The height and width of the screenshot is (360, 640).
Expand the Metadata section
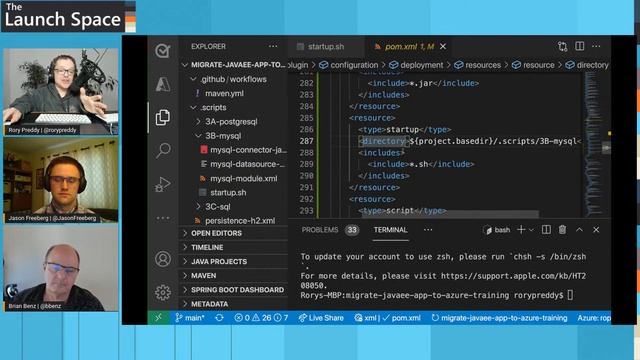coord(234,304)
